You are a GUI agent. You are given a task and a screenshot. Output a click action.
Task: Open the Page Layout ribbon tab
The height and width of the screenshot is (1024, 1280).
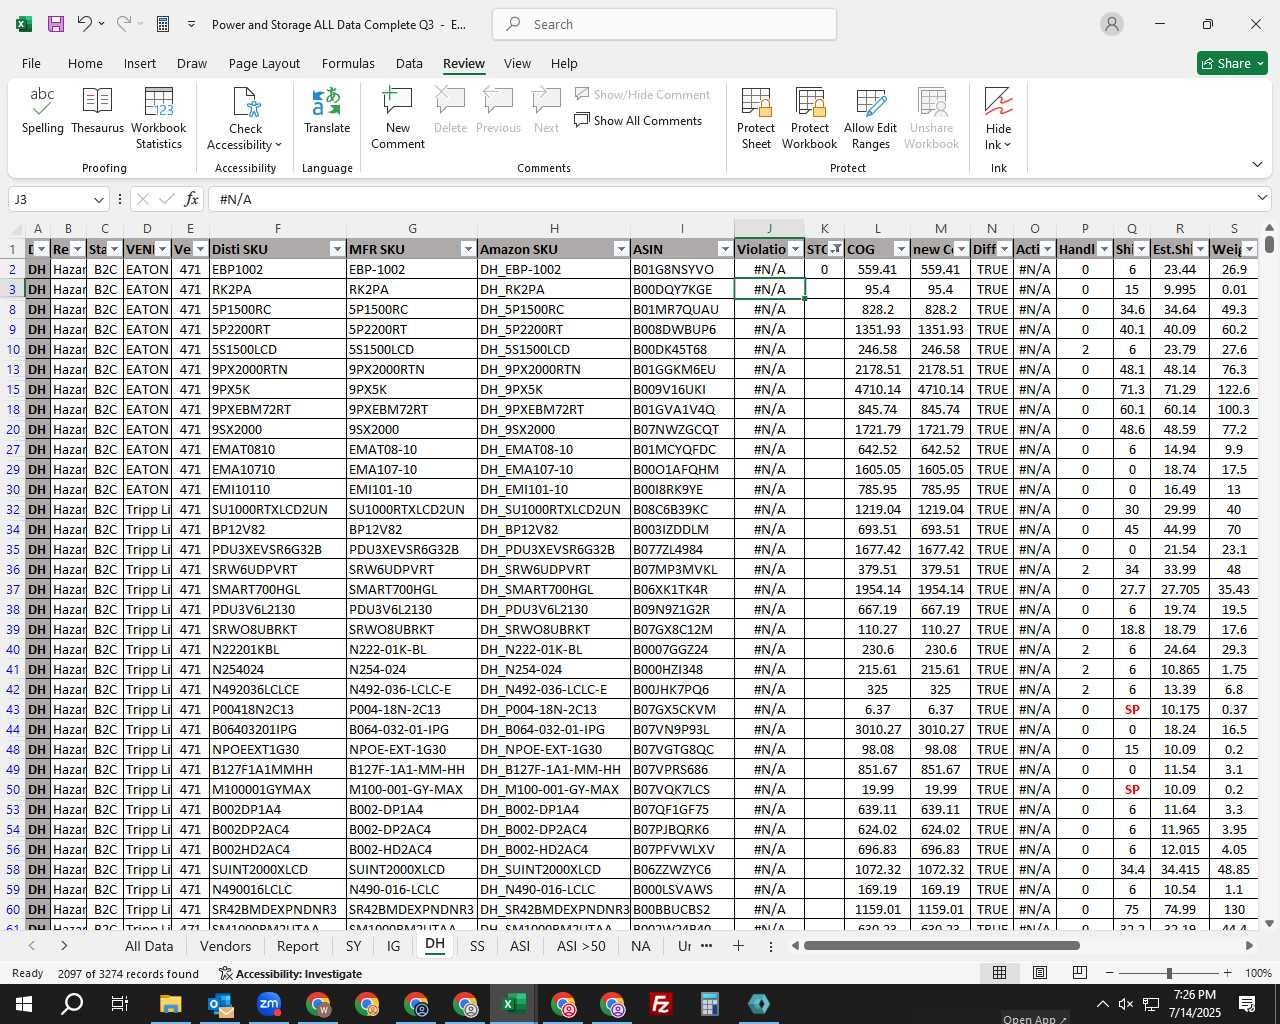pyautogui.click(x=264, y=63)
